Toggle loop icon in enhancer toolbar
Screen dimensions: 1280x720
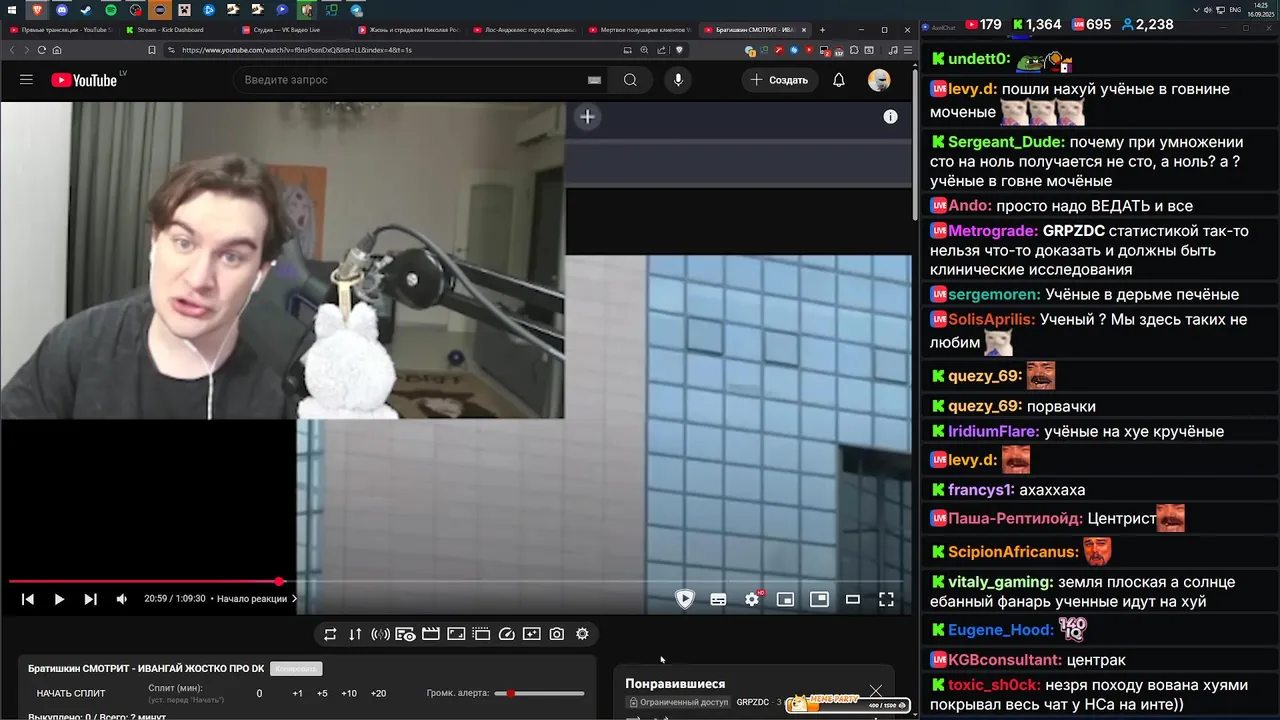(x=330, y=634)
